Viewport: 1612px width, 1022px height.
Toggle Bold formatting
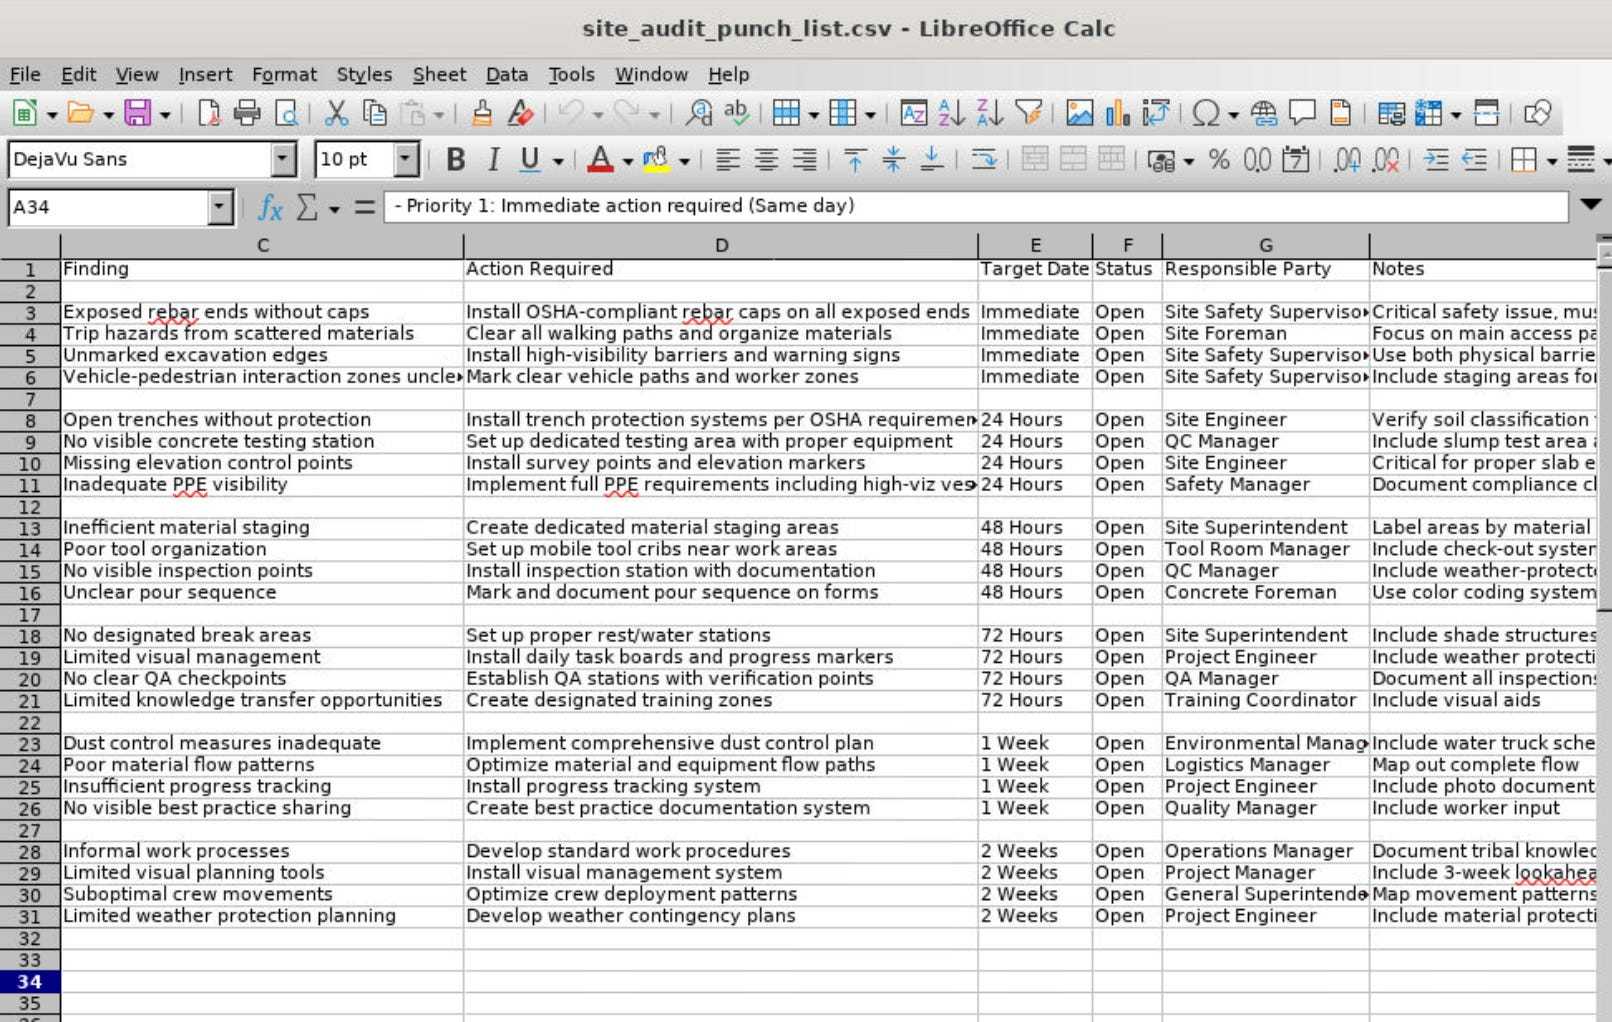456,160
